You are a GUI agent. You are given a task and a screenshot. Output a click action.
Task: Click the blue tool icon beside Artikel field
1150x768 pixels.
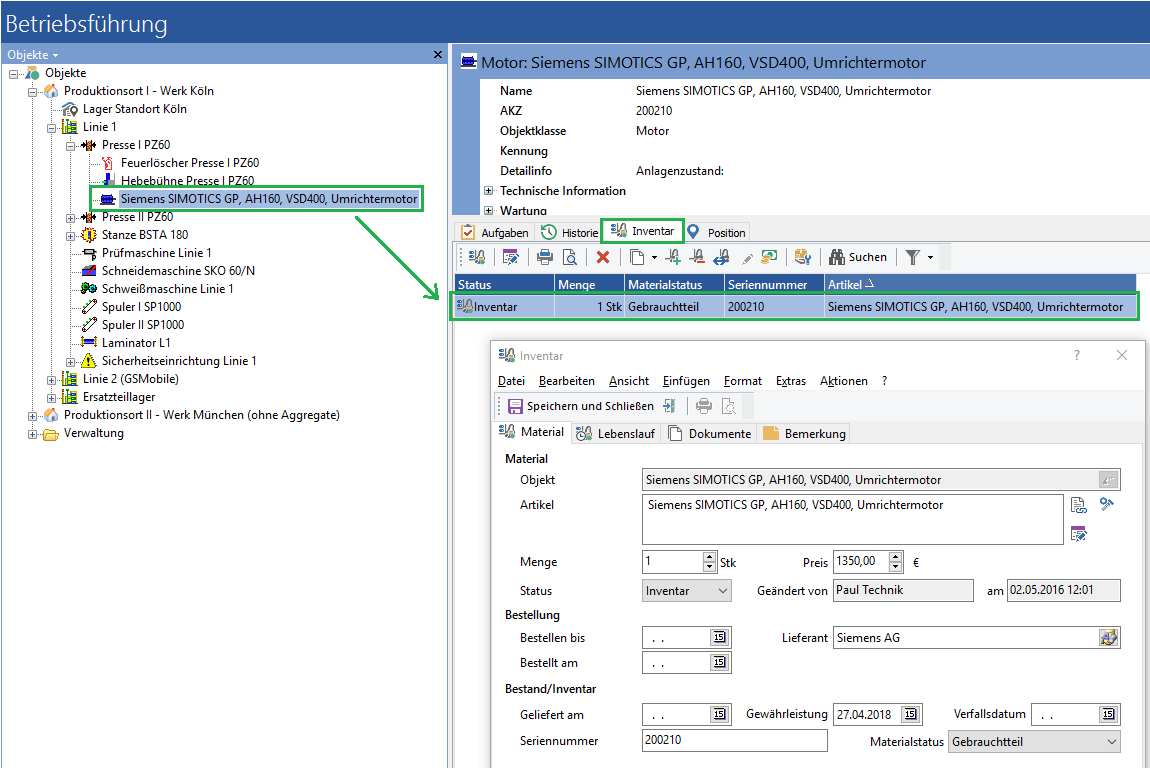(1107, 504)
